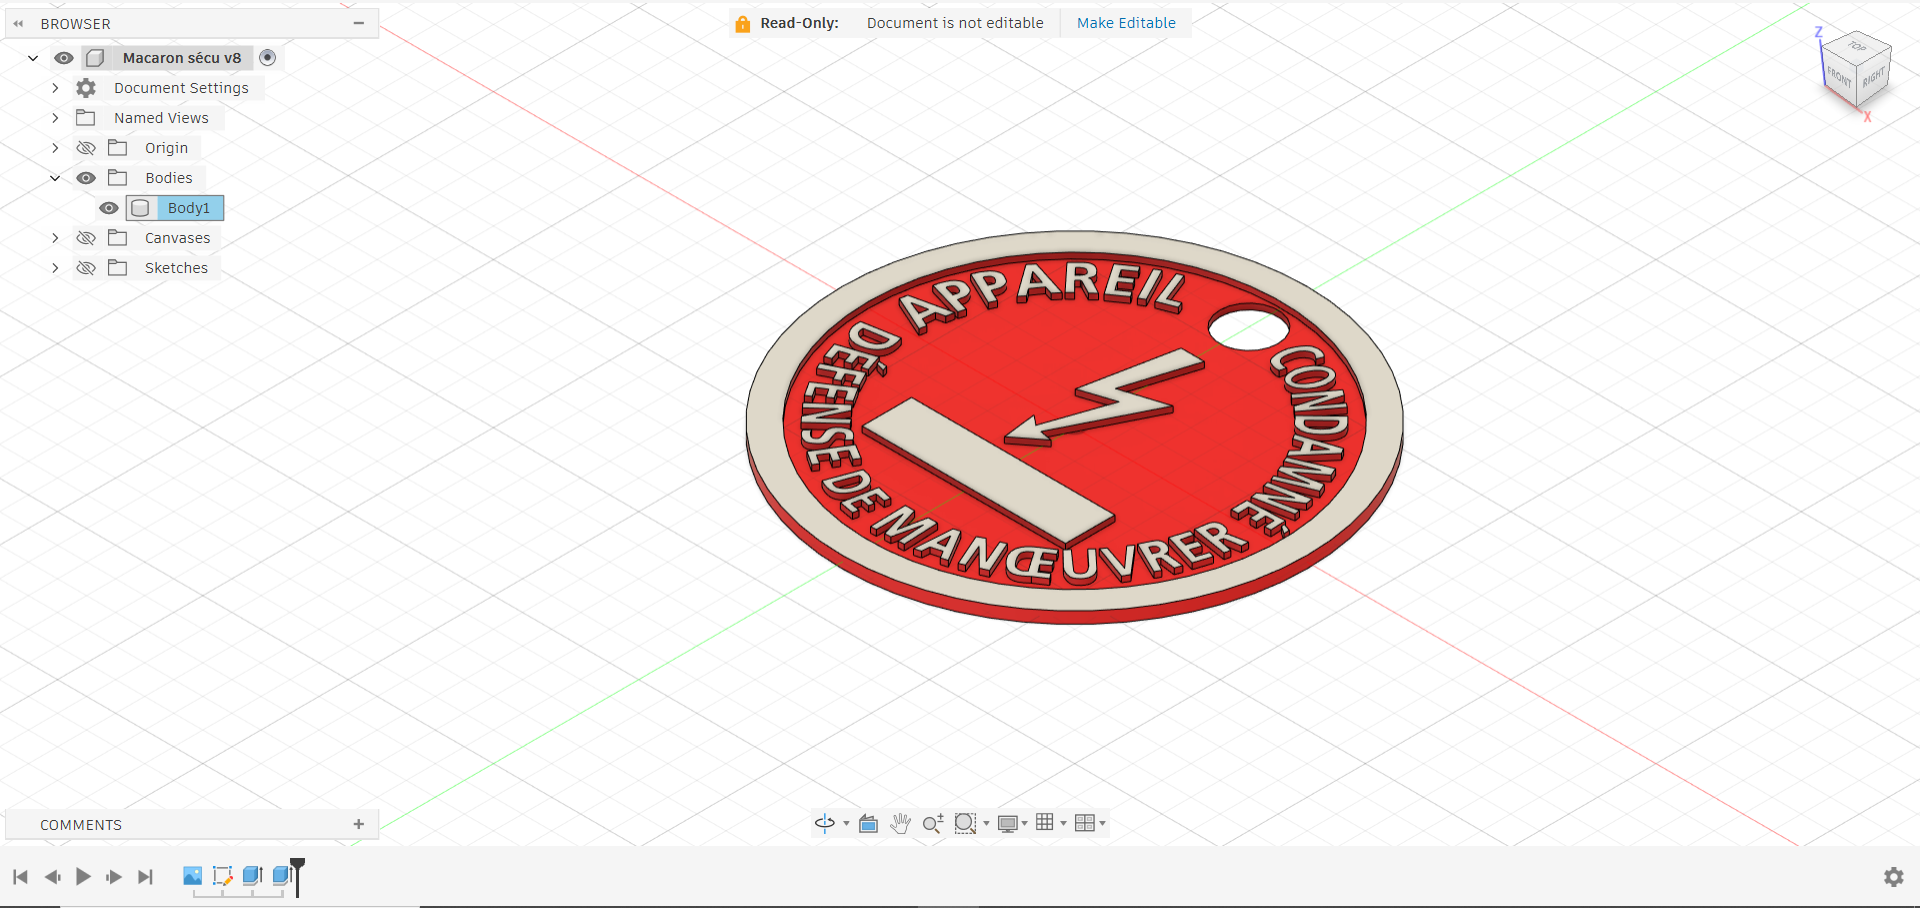
Task: Open timeline settings gear at bottom right
Action: (1894, 877)
